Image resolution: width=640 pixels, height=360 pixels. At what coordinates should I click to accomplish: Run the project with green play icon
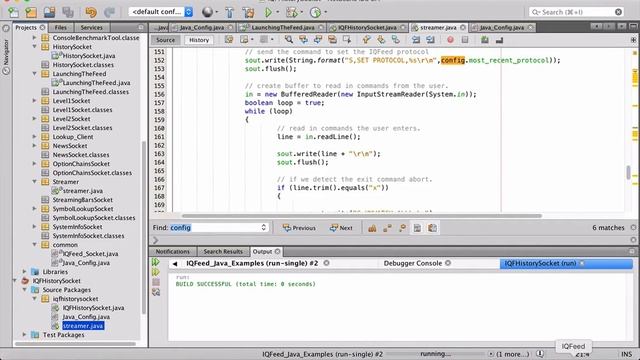pyautogui.click(x=268, y=12)
